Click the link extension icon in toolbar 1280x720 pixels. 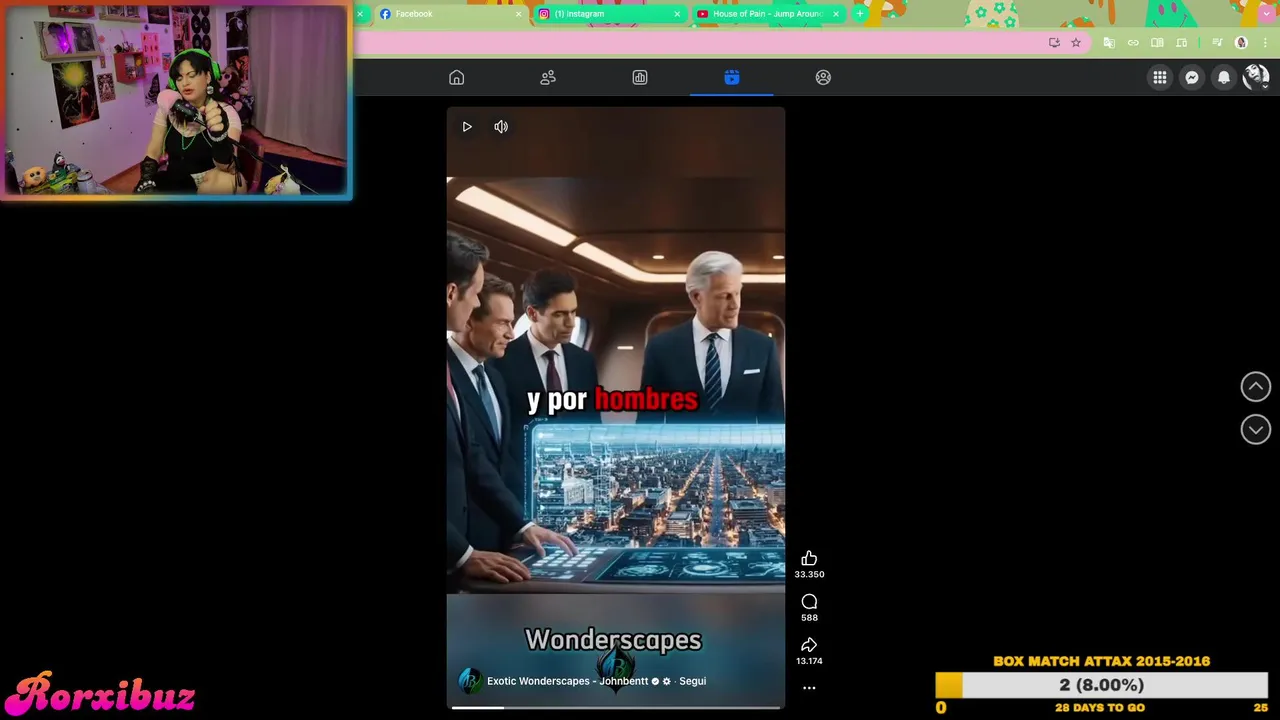coord(1133,43)
